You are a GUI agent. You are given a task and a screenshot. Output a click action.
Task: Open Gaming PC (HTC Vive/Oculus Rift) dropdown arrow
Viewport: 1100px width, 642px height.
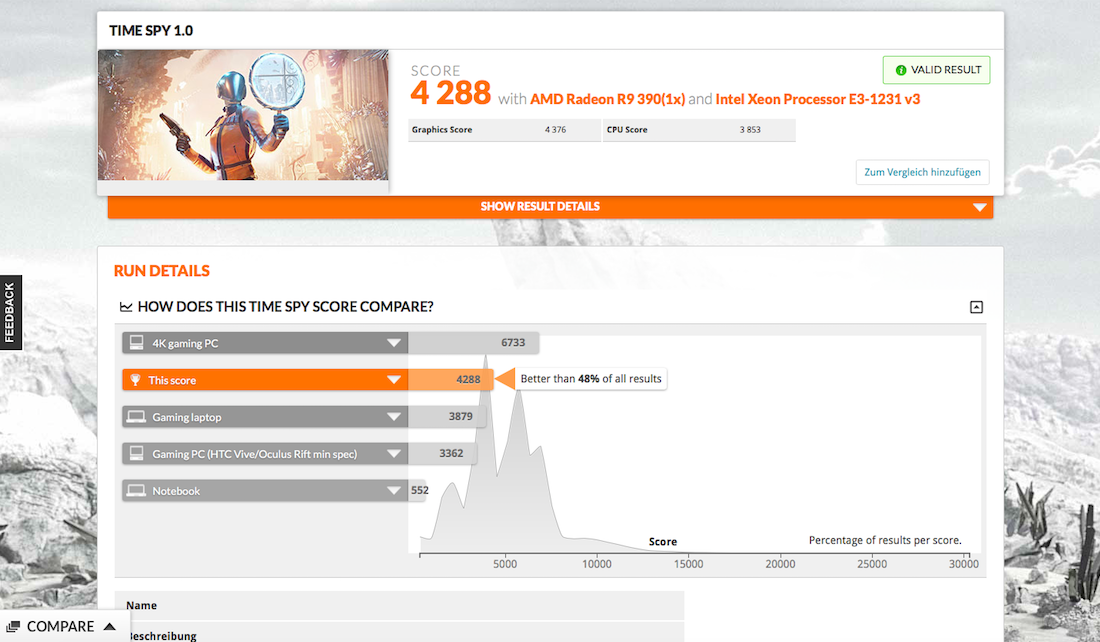click(394, 454)
